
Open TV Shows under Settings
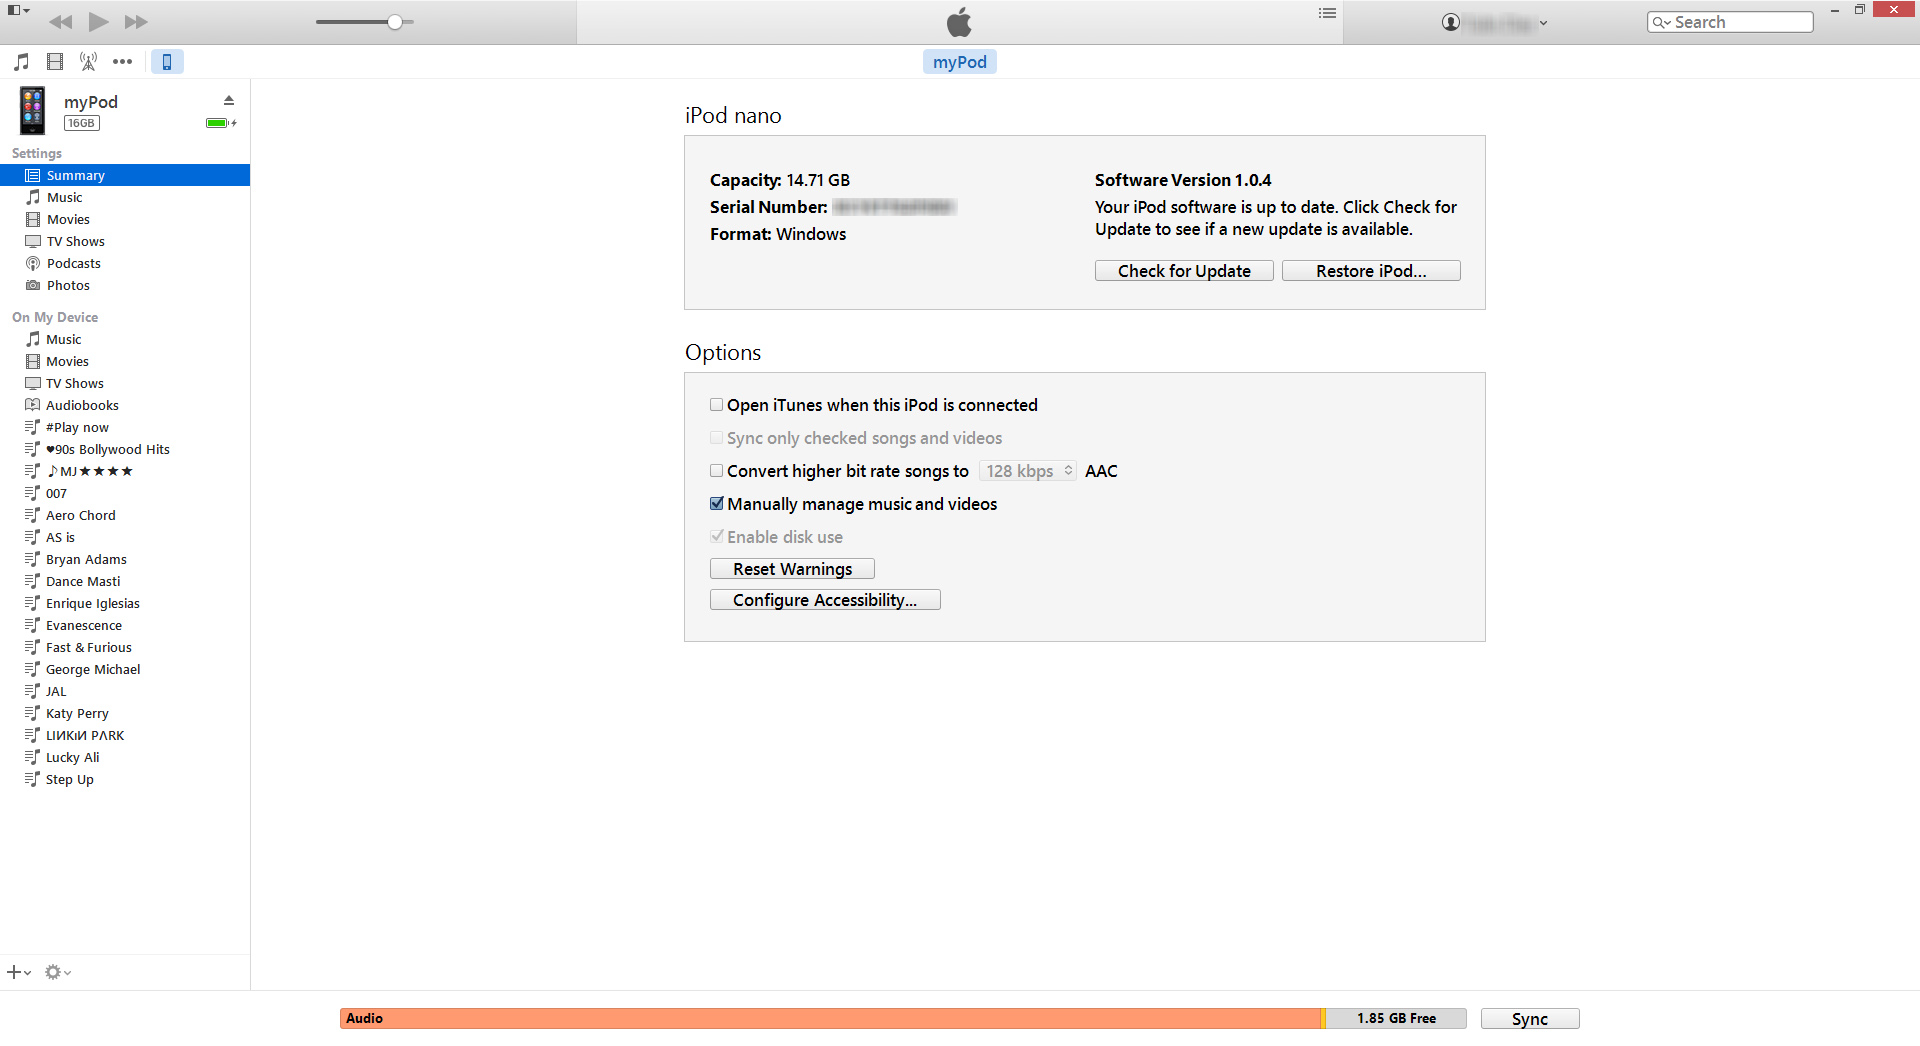[125, 241]
